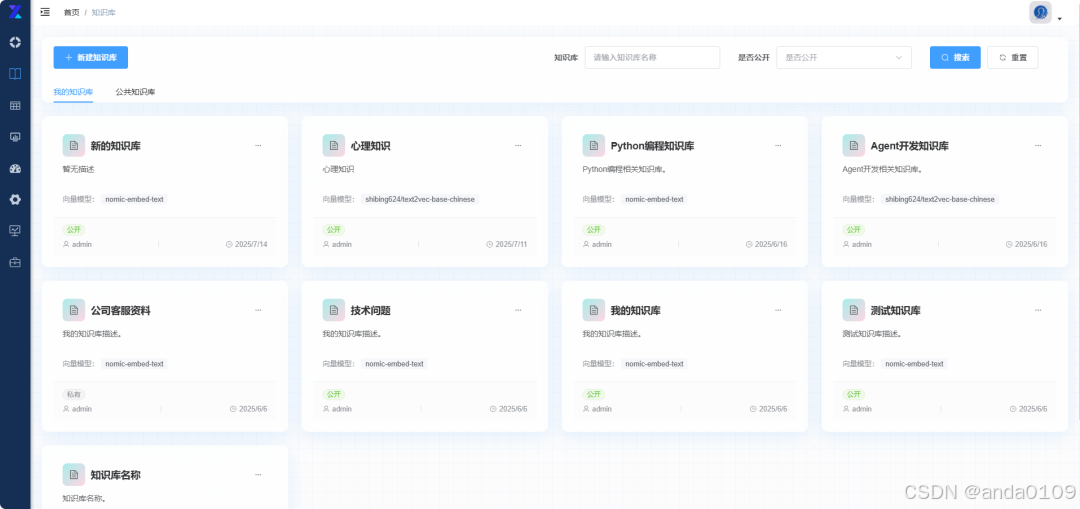Image resolution: width=1080 pixels, height=509 pixels.
Task: Click the document icon of Python编程知识库
Action: pyautogui.click(x=594, y=145)
